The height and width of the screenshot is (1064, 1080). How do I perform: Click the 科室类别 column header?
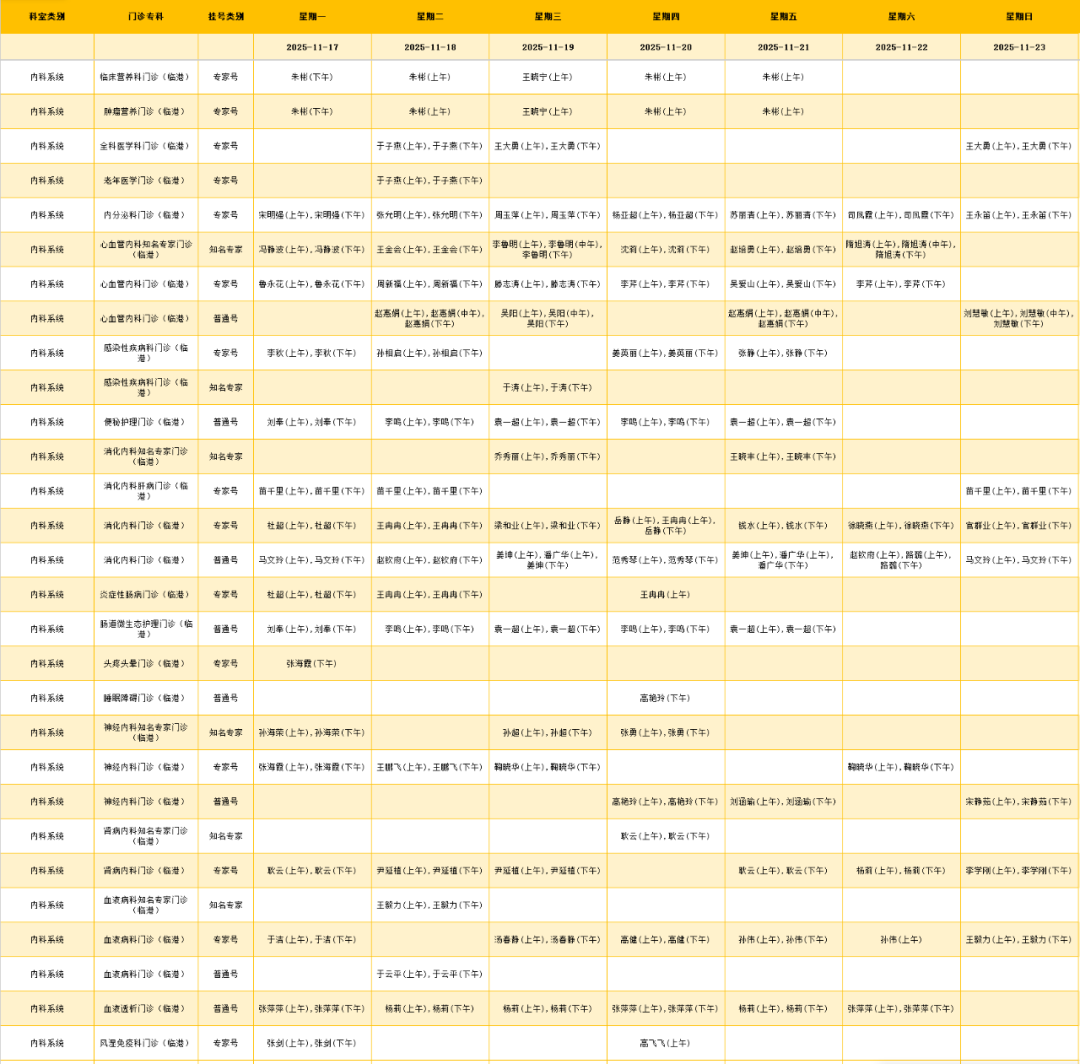[x=47, y=17]
